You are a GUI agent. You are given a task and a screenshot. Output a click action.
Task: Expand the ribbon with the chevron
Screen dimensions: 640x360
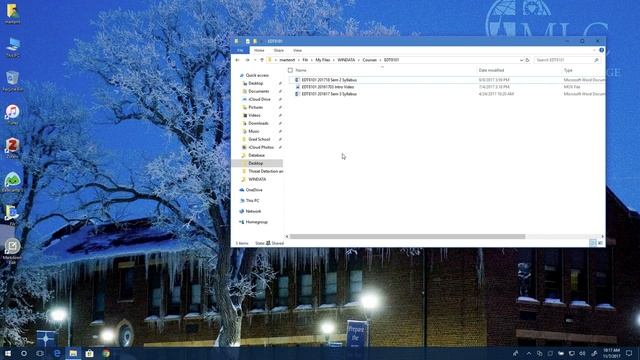coord(594,50)
